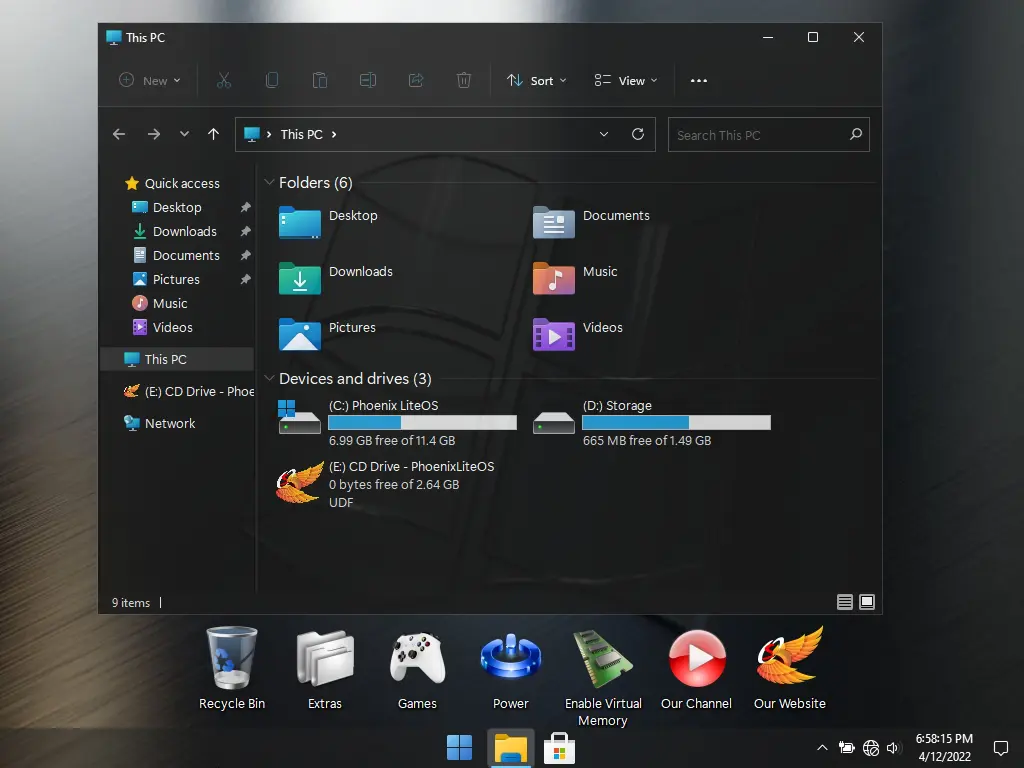Open the View layout dropdown
This screenshot has width=1024, height=768.
click(626, 80)
